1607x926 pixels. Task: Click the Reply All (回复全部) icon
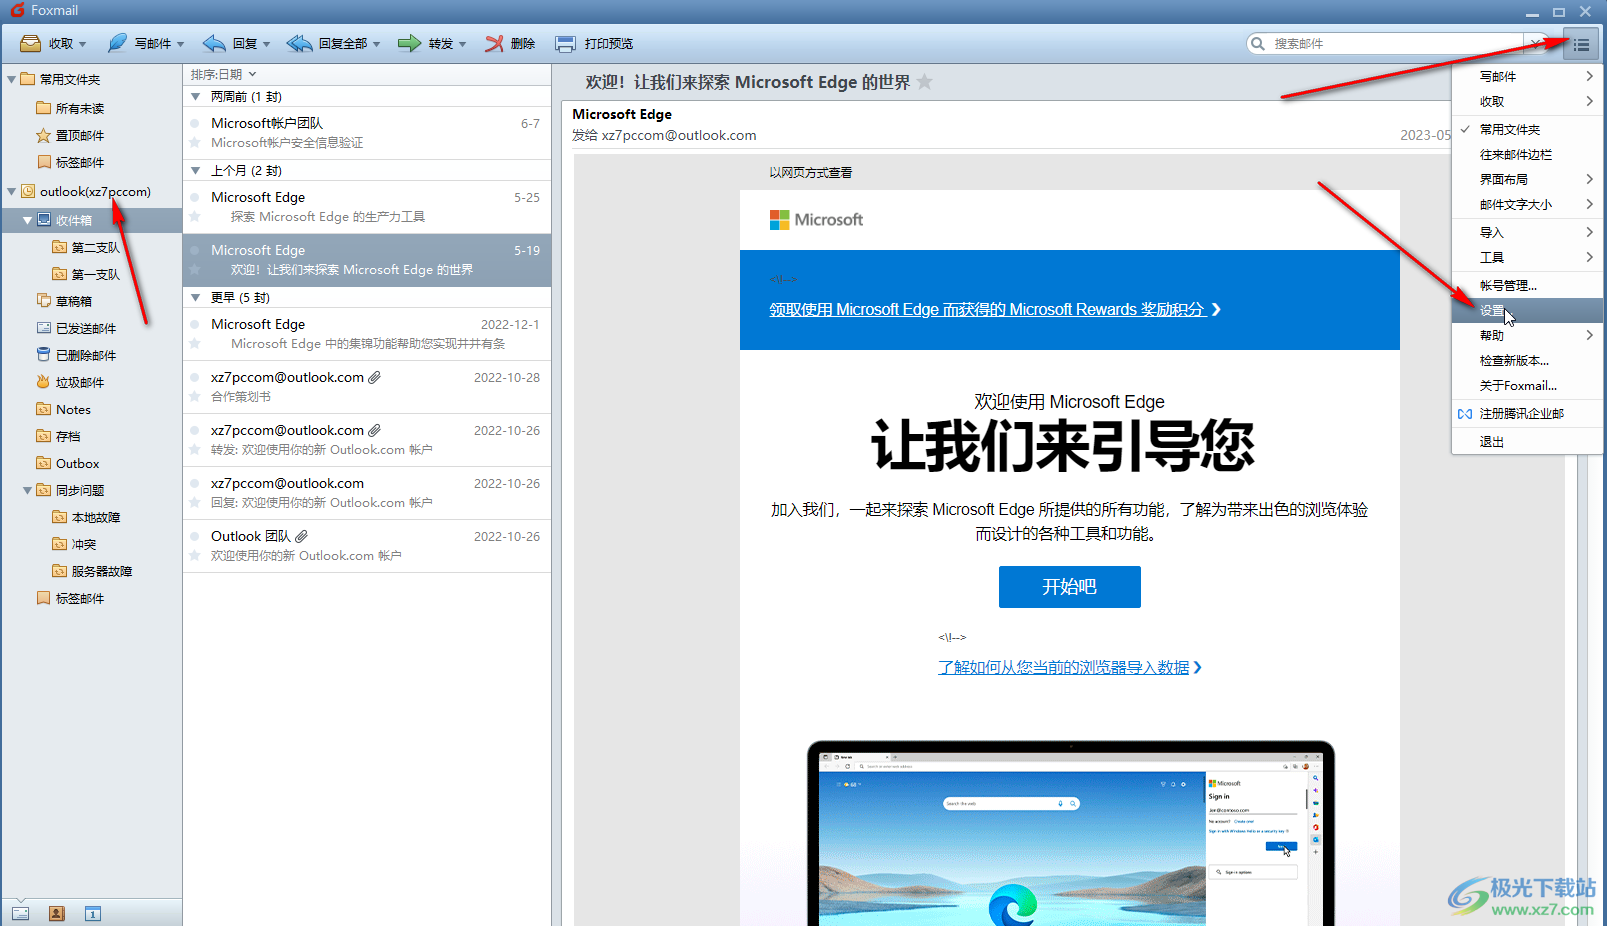[x=299, y=44]
